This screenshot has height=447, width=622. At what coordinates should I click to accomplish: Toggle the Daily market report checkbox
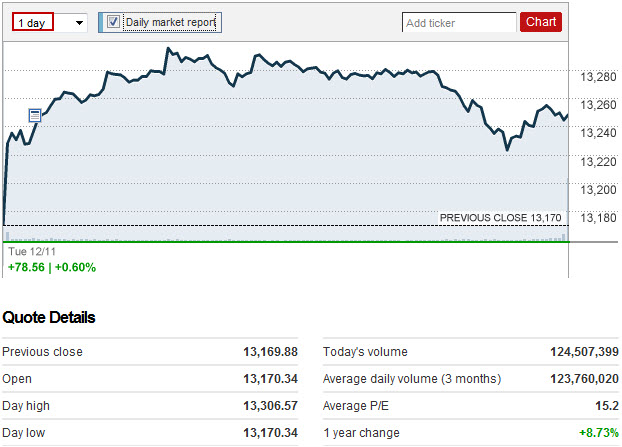(113, 22)
